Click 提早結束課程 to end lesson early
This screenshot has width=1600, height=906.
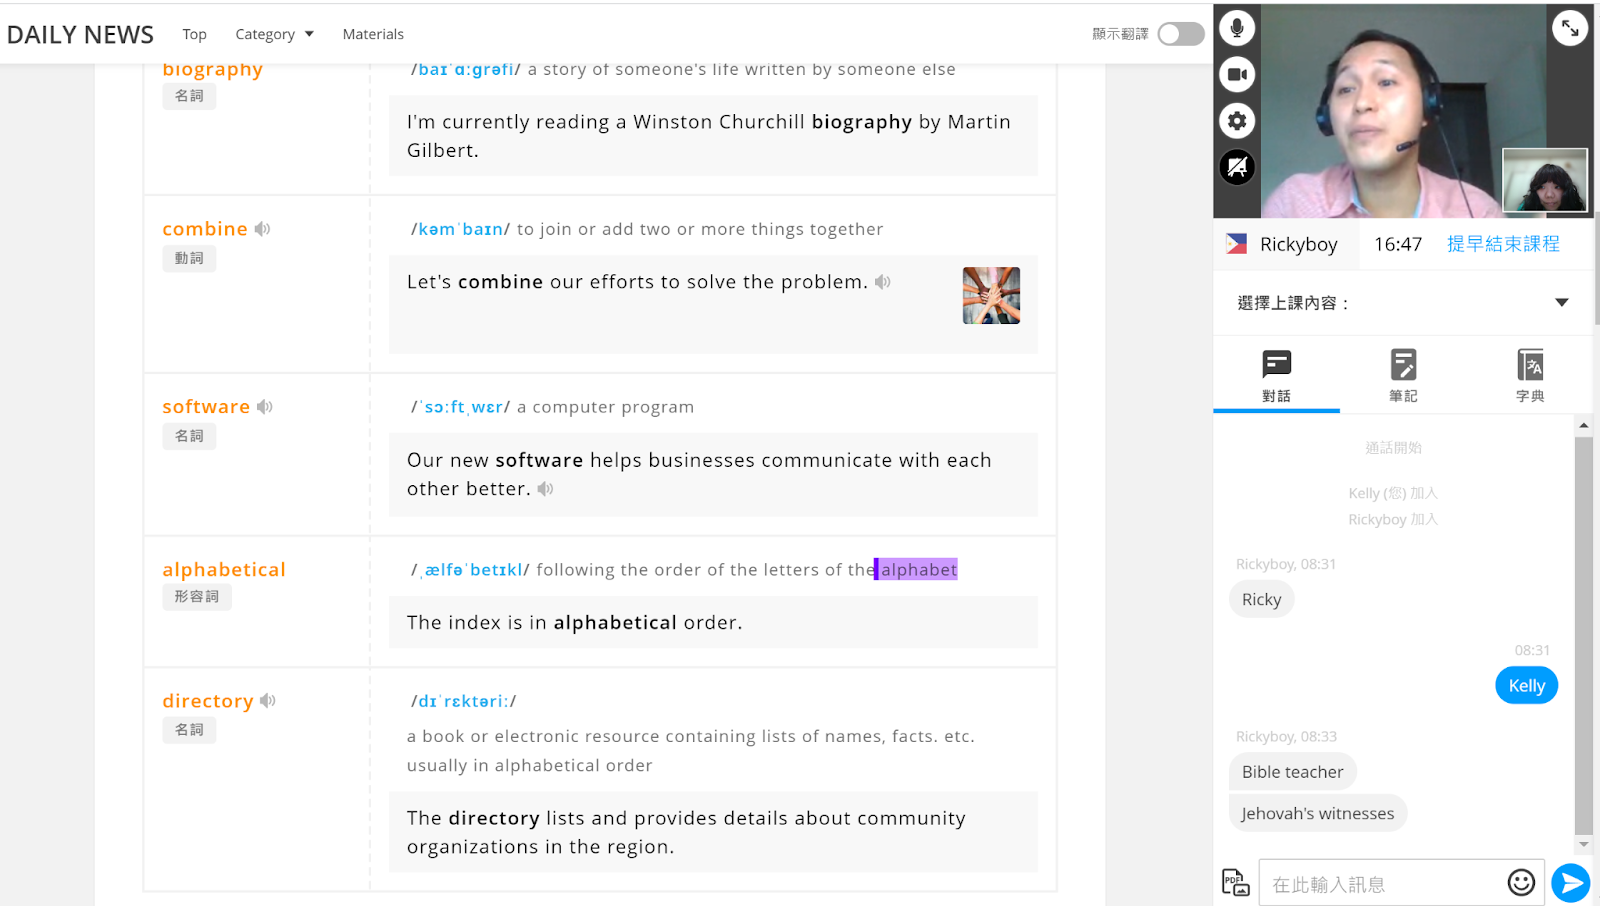(x=1503, y=244)
